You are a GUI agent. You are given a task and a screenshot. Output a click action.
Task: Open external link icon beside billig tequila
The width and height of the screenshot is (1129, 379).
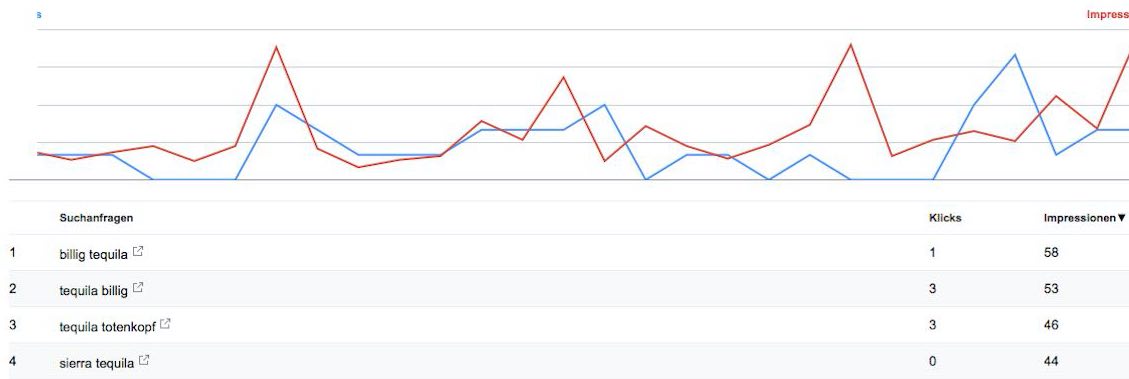tap(138, 251)
